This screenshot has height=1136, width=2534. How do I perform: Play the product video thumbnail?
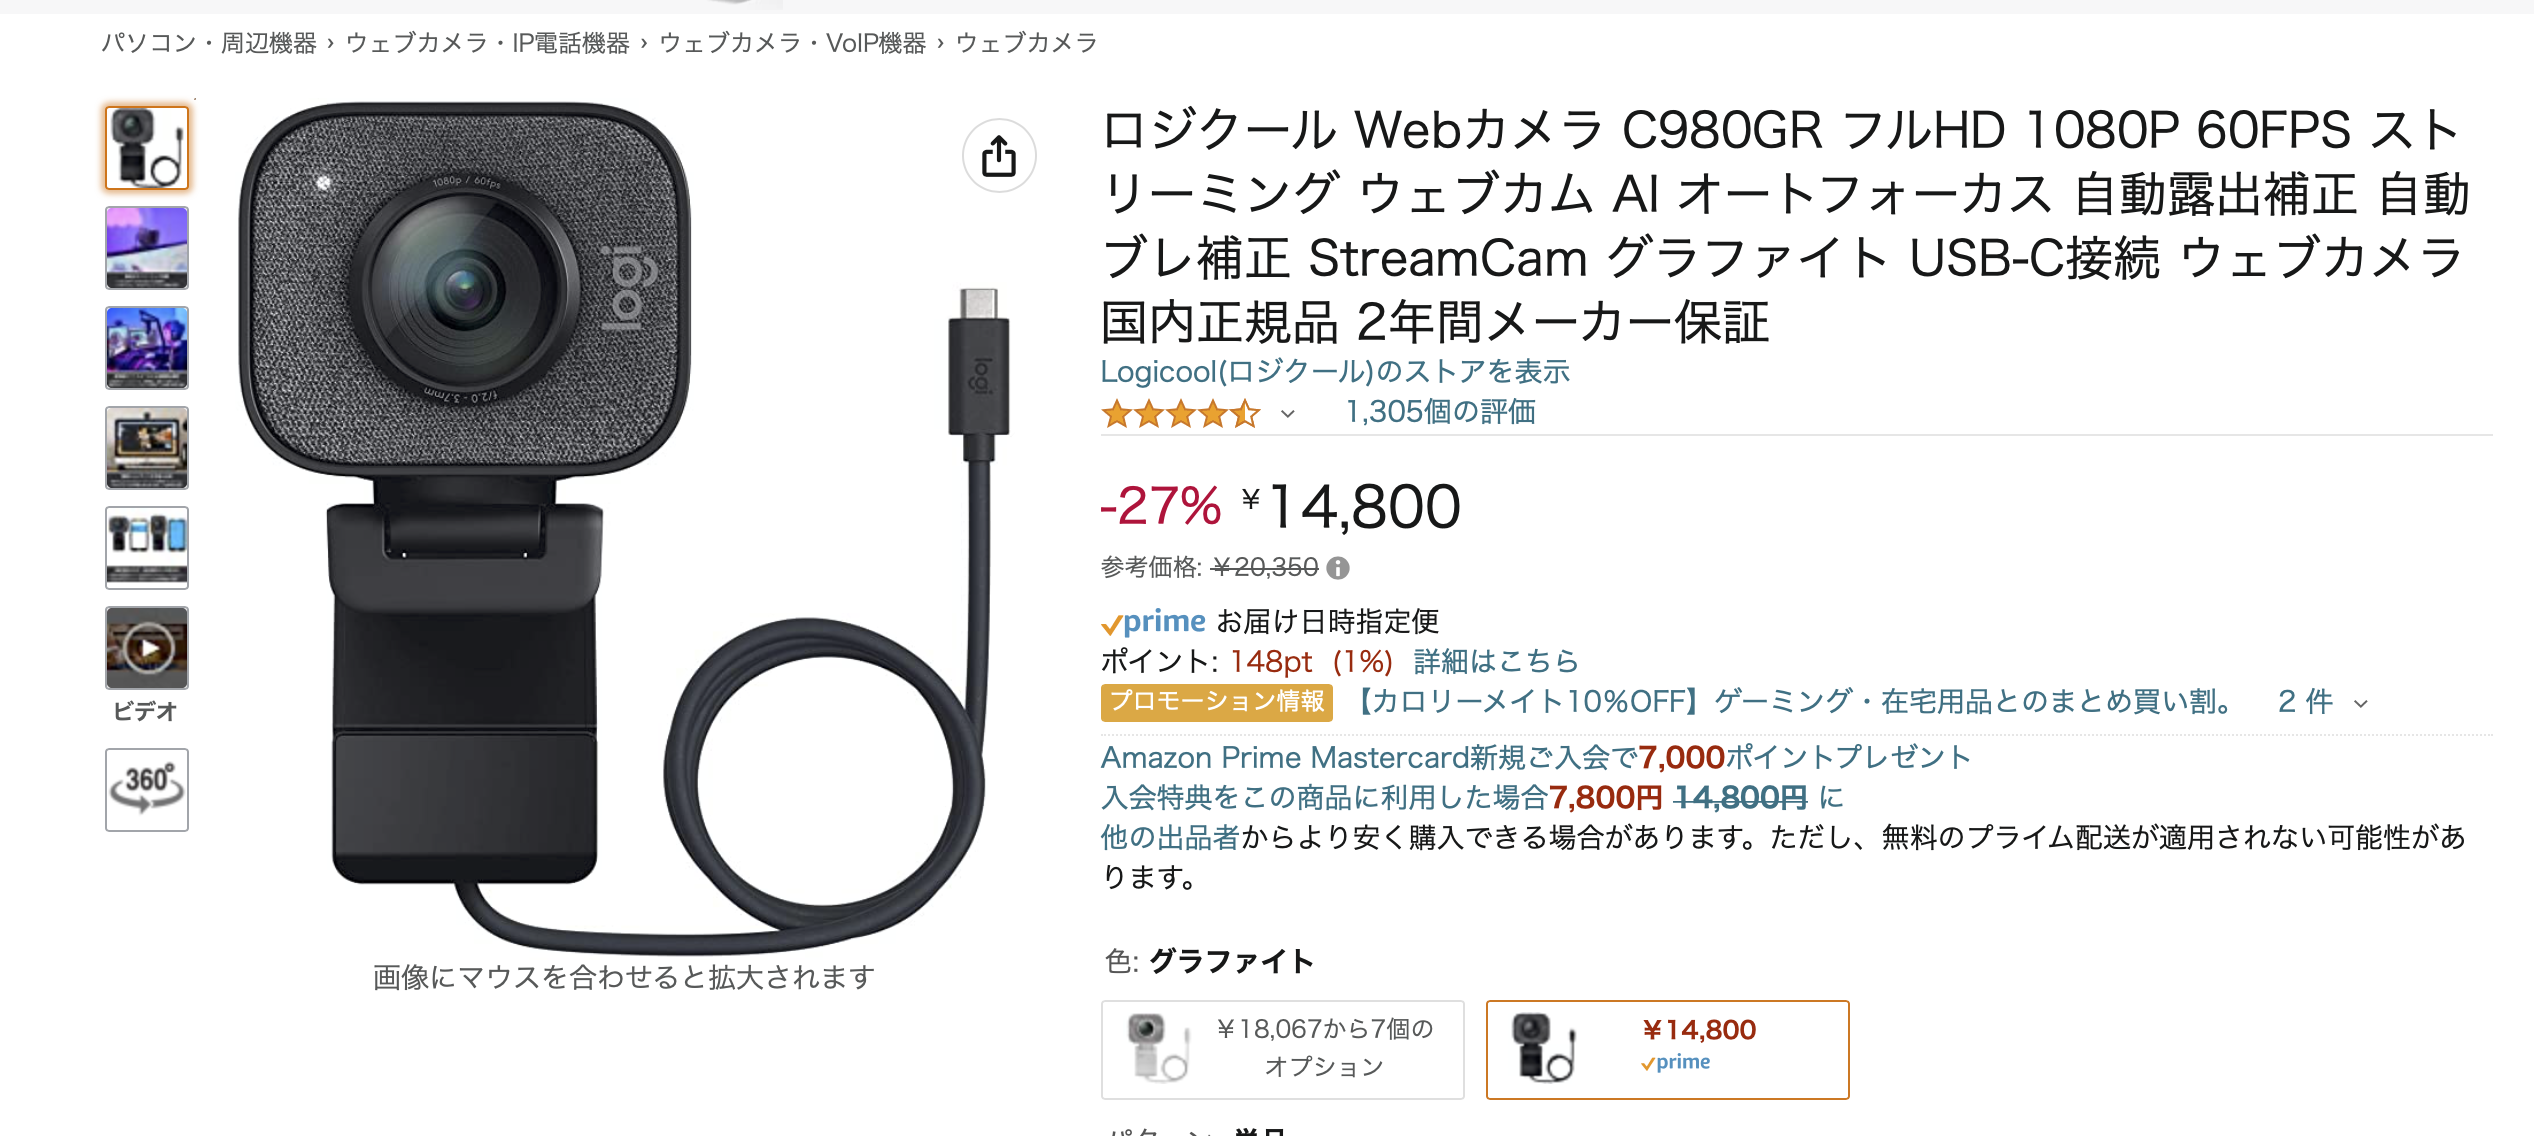(x=147, y=648)
